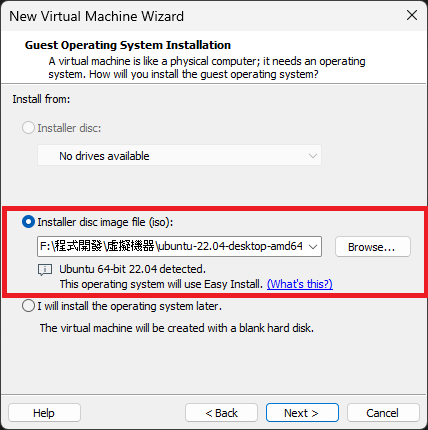Close the New Virtual Machine Wizard window
Viewport: 428px width, 430px height.
[412, 15]
